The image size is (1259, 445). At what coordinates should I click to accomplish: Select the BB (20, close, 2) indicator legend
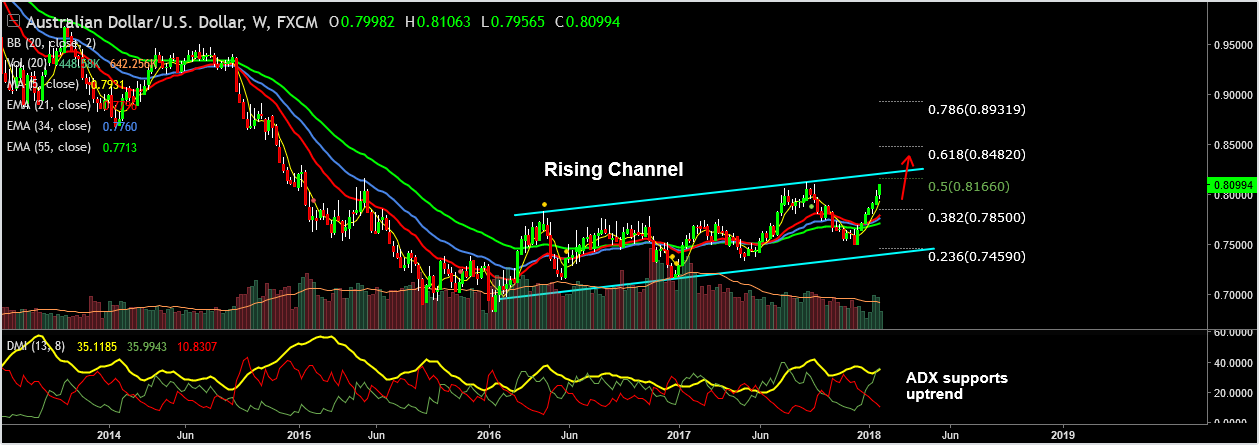coord(51,44)
